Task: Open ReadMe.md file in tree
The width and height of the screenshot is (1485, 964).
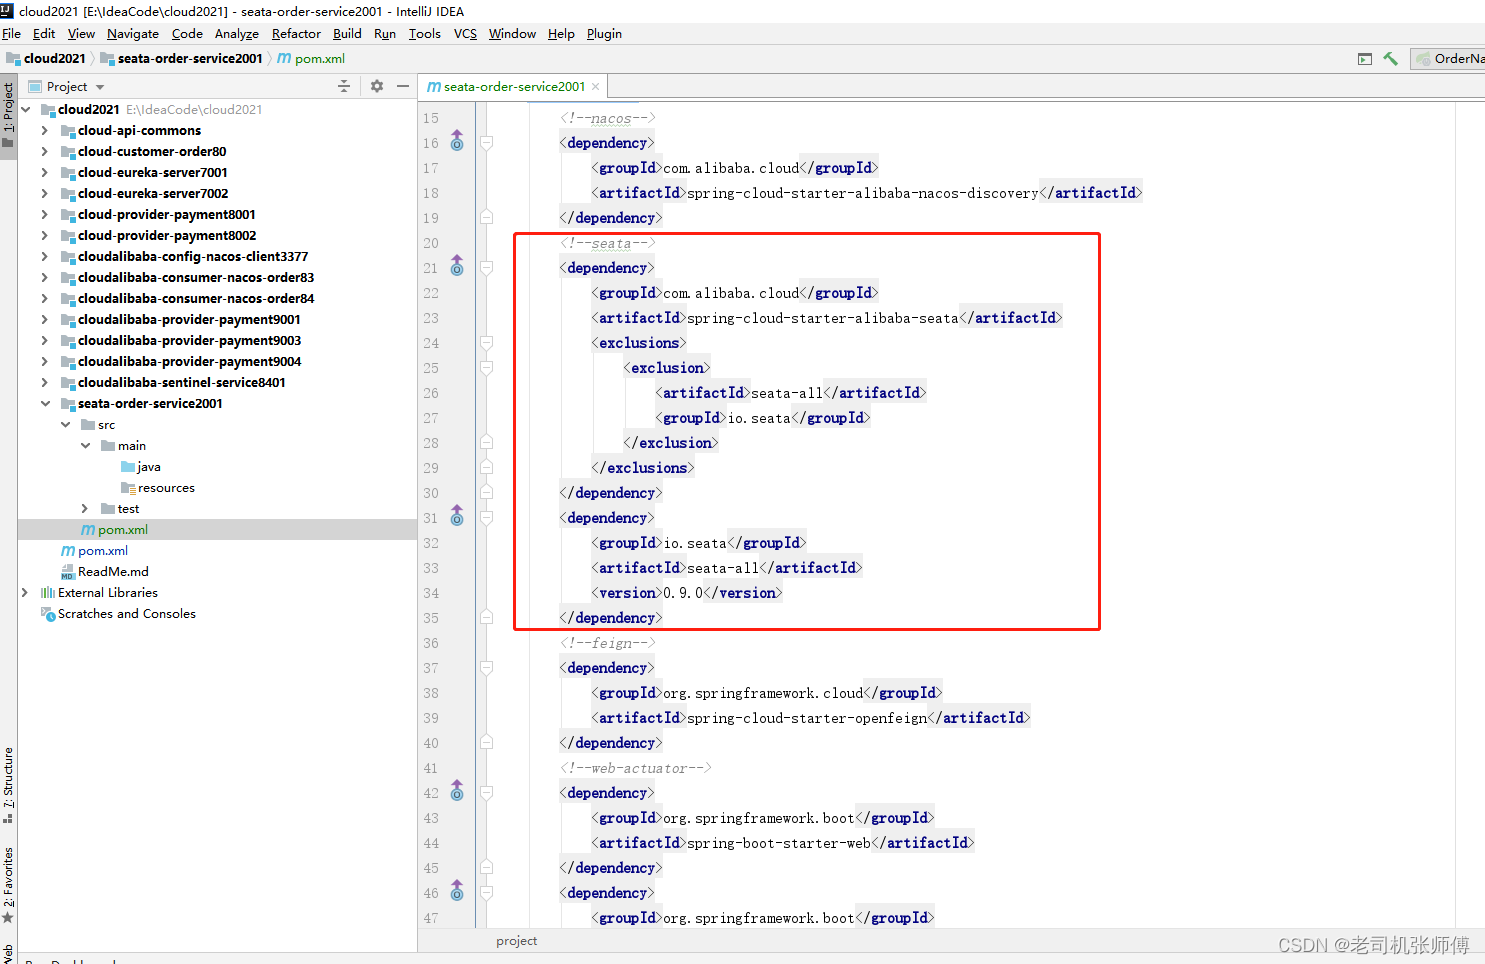Action: 113,572
